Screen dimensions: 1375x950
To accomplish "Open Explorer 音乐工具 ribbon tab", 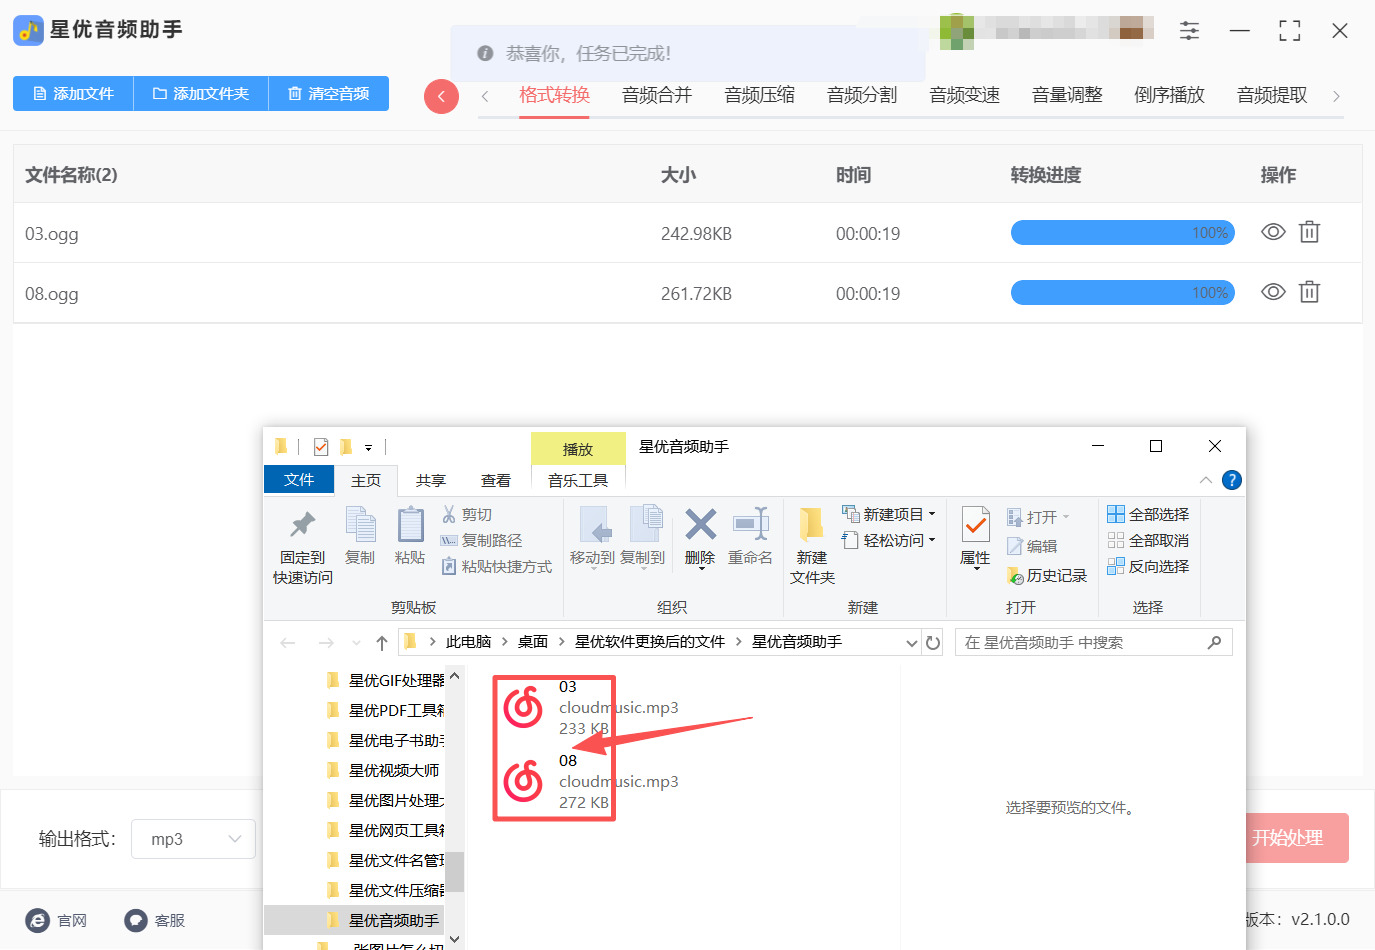I will coord(578,481).
